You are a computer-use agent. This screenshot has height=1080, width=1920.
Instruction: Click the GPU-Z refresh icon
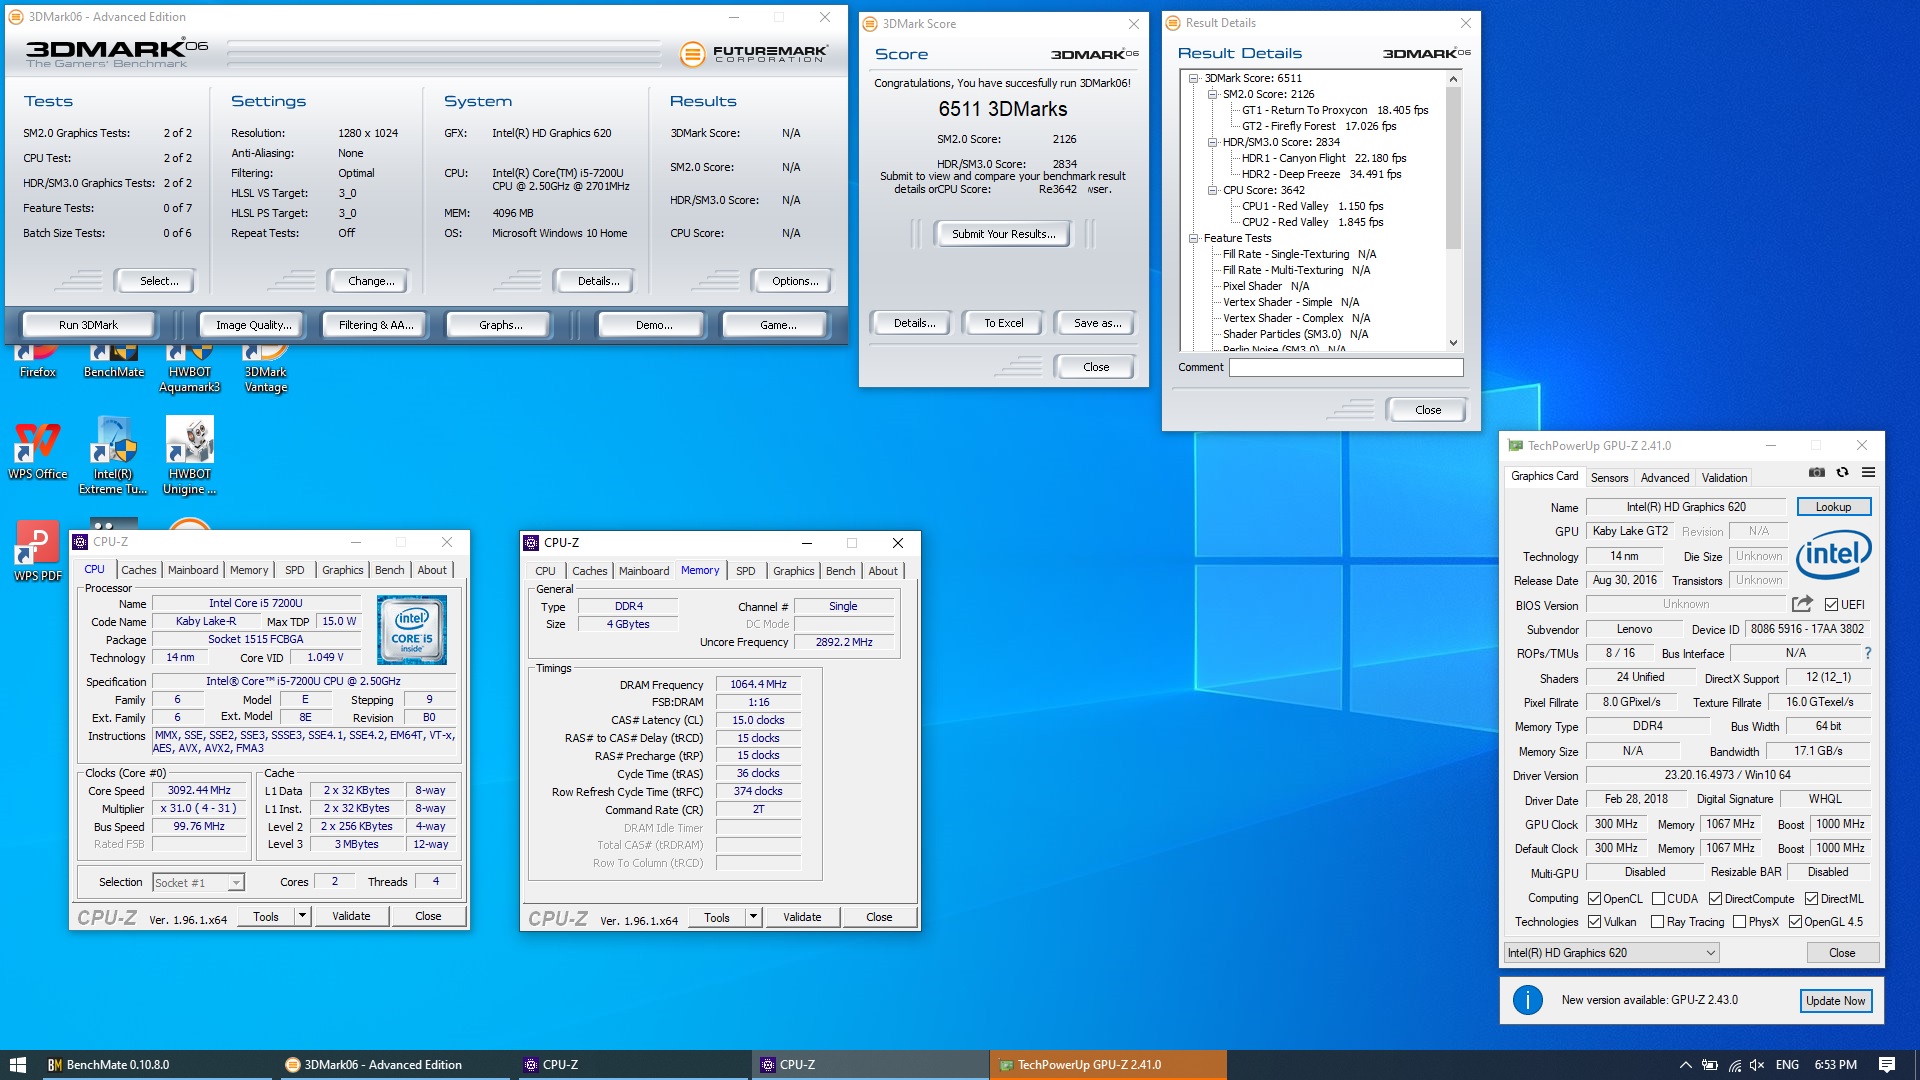(1842, 472)
